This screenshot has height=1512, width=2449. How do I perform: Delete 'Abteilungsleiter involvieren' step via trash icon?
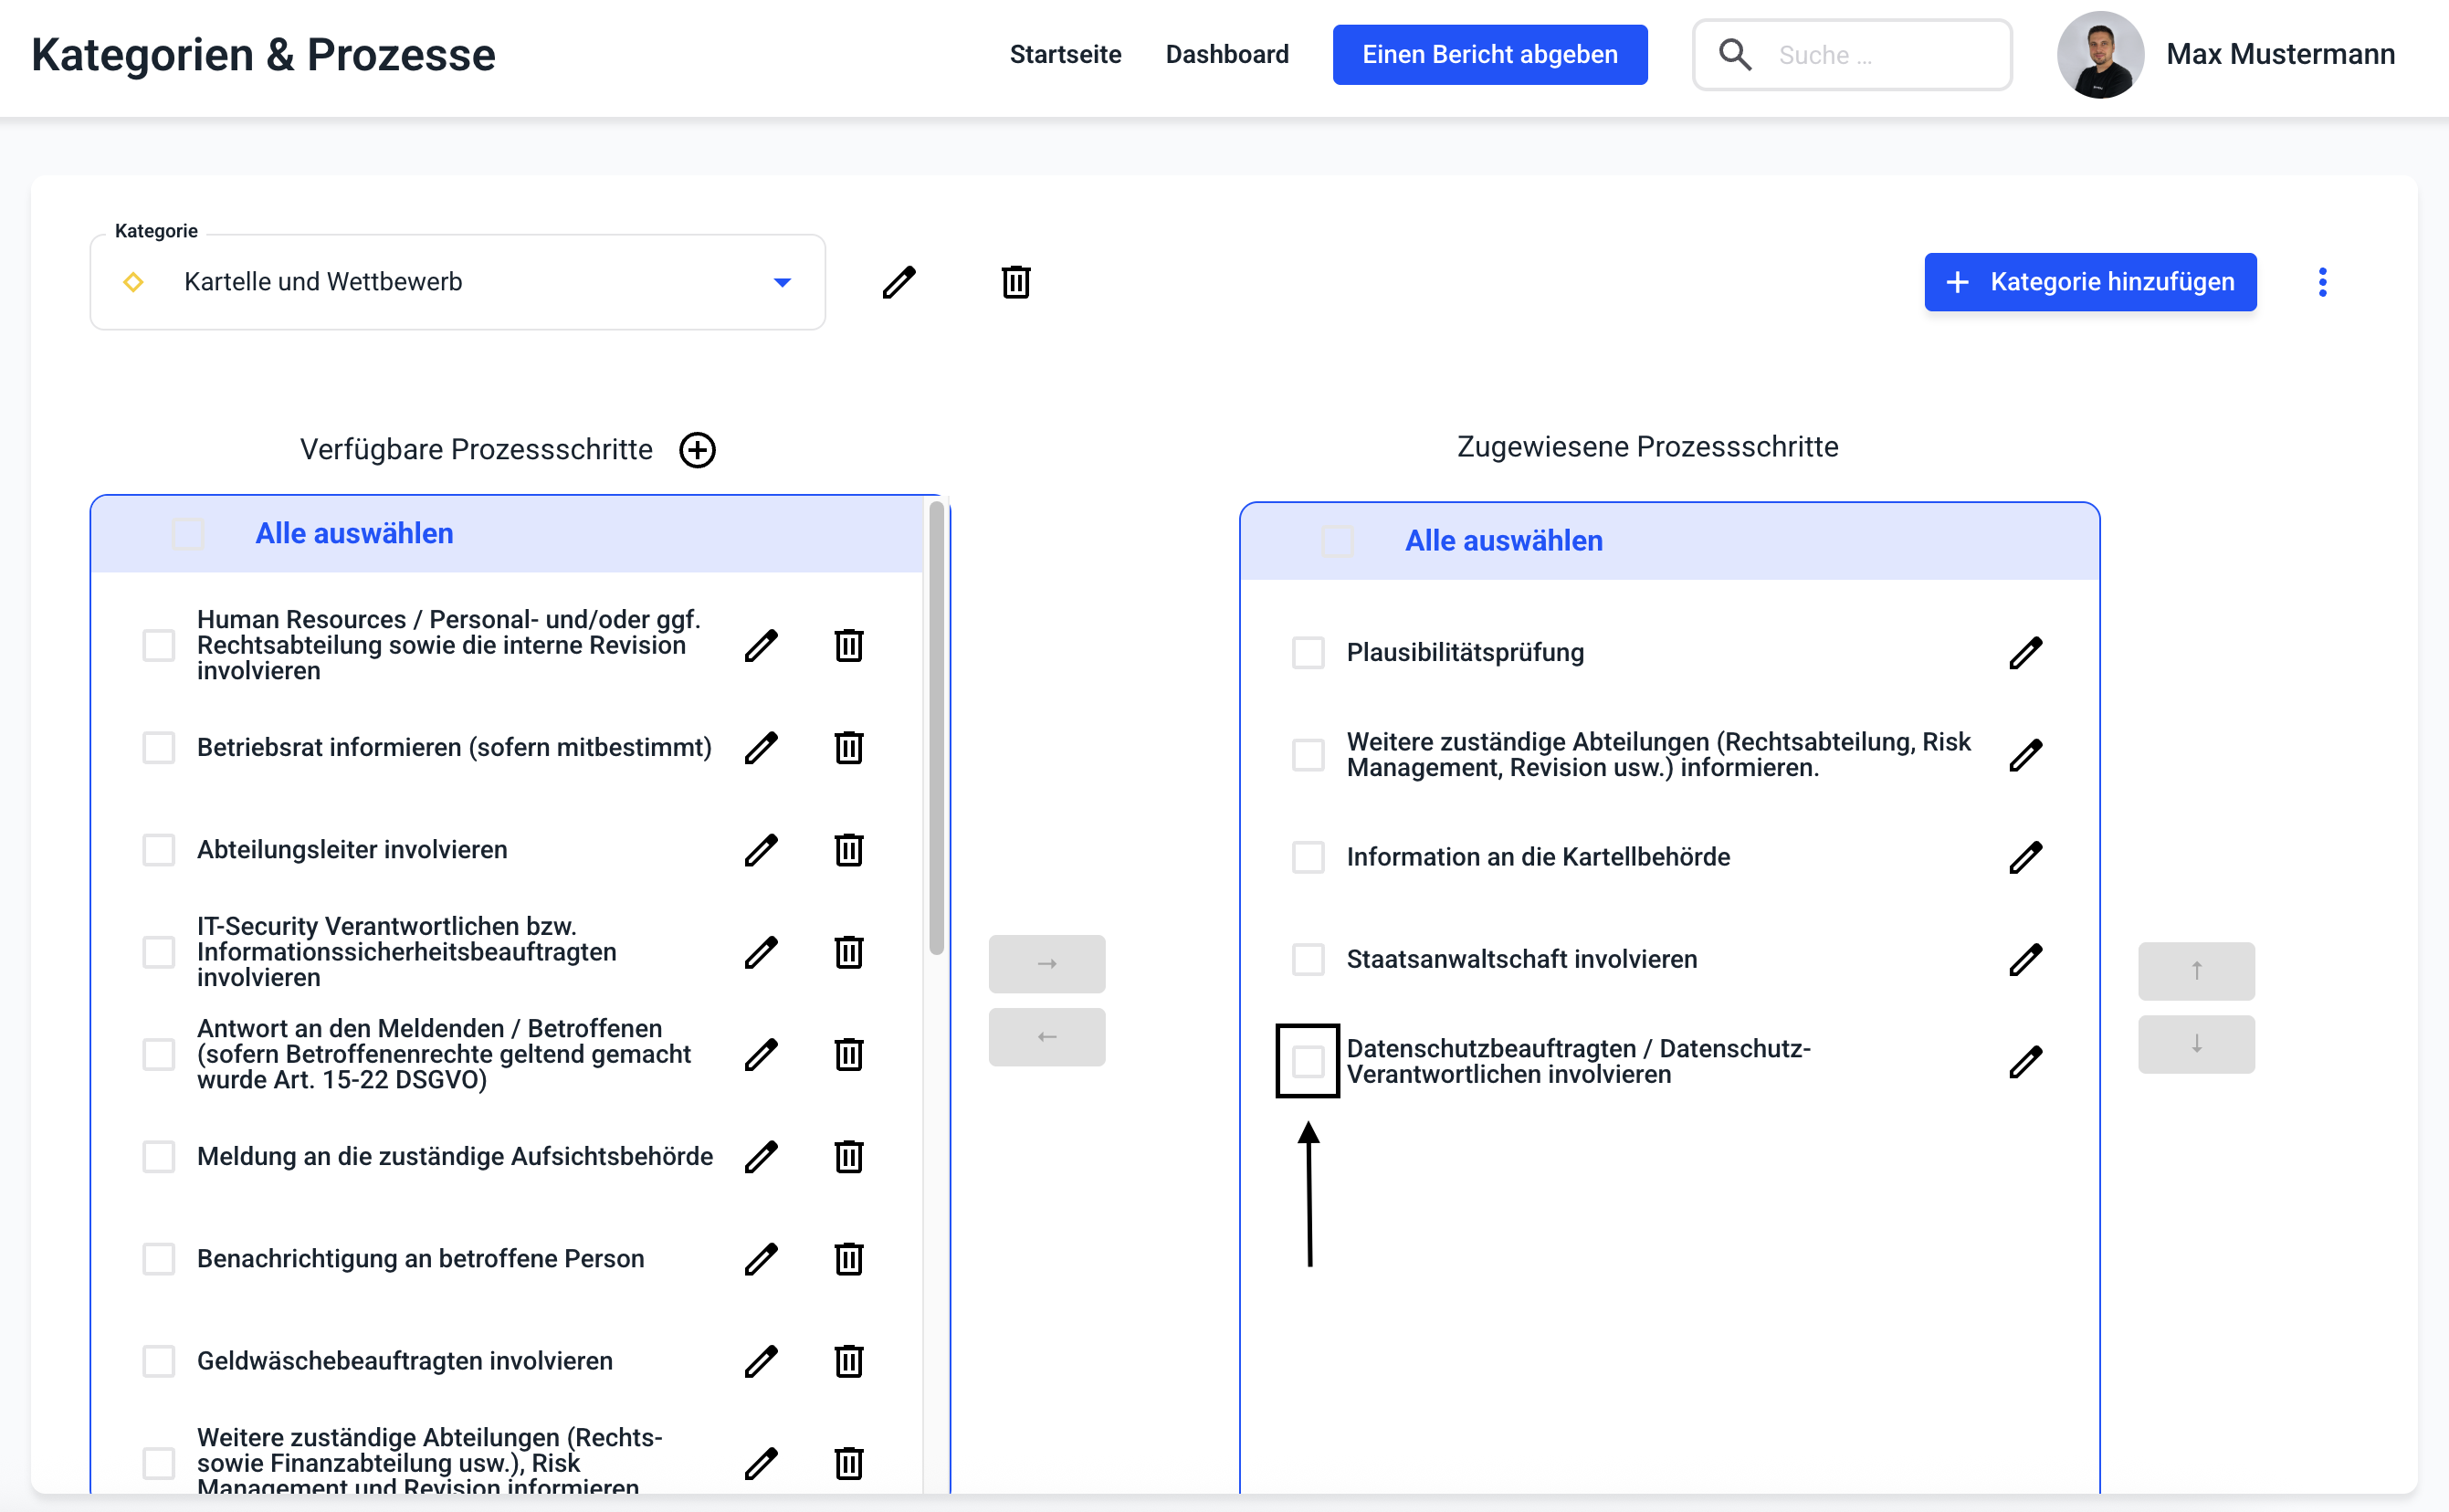(848, 850)
